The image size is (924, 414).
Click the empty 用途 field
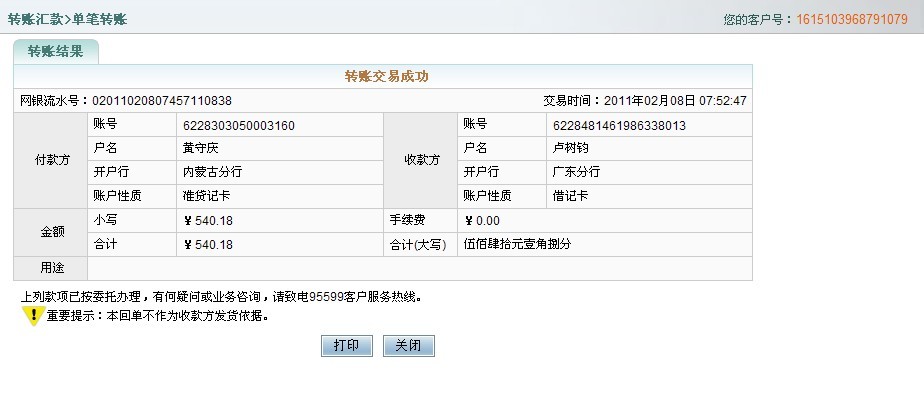coord(418,268)
